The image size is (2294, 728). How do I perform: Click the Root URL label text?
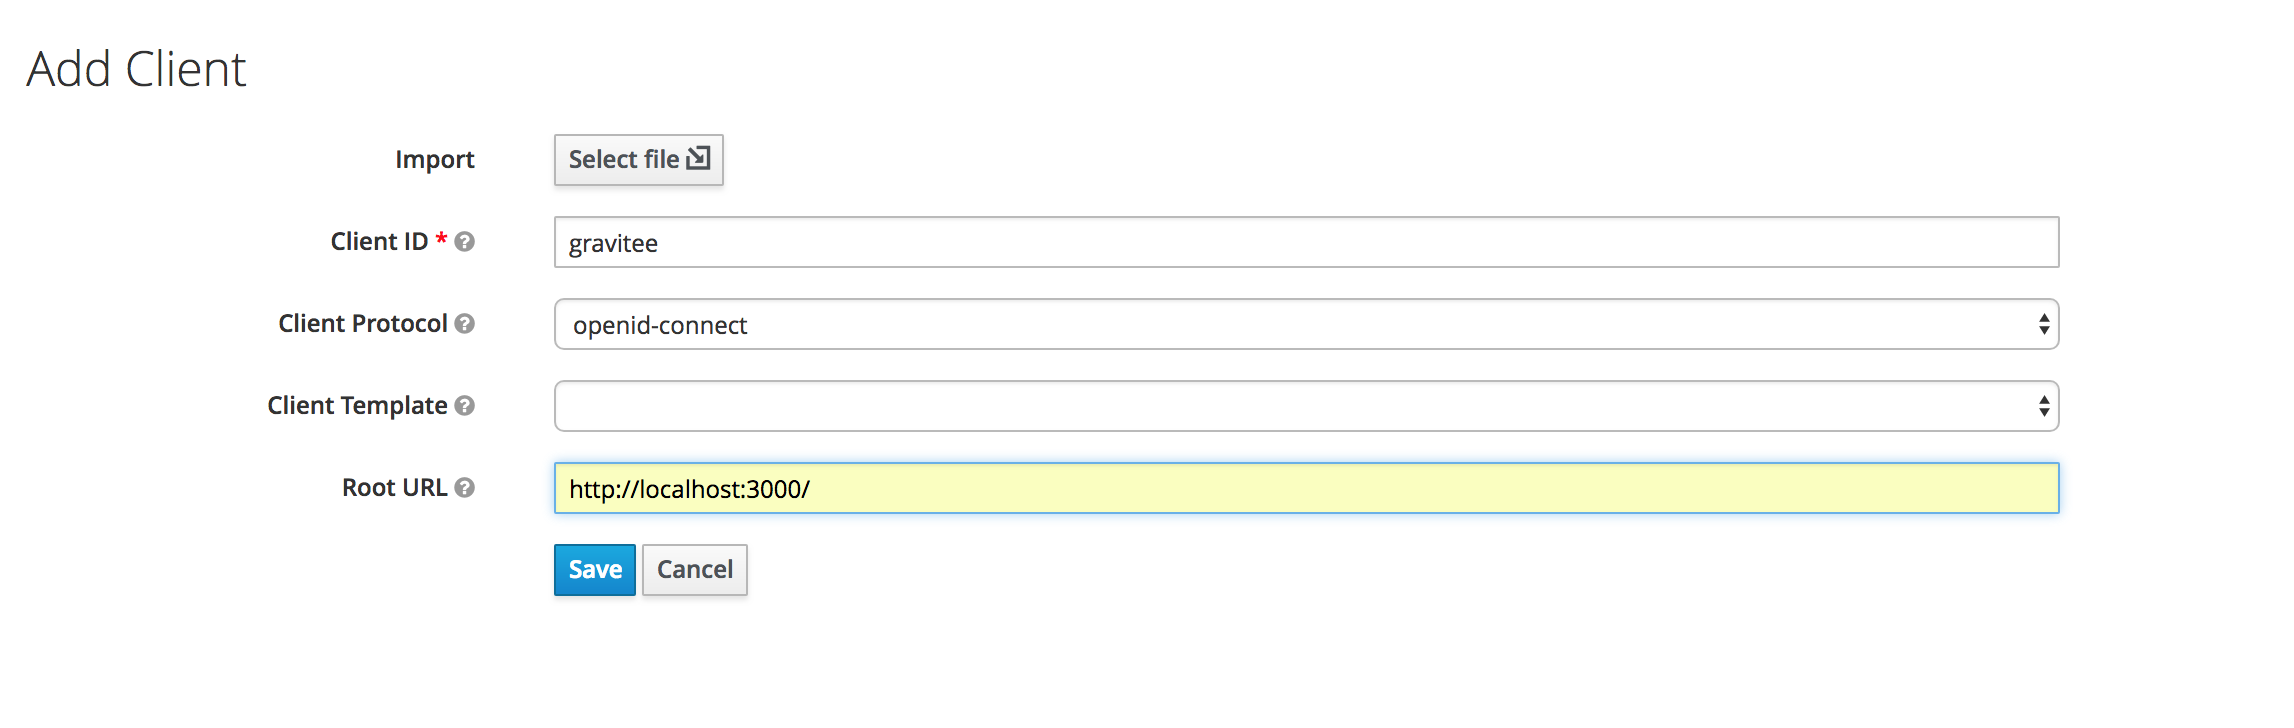point(394,488)
